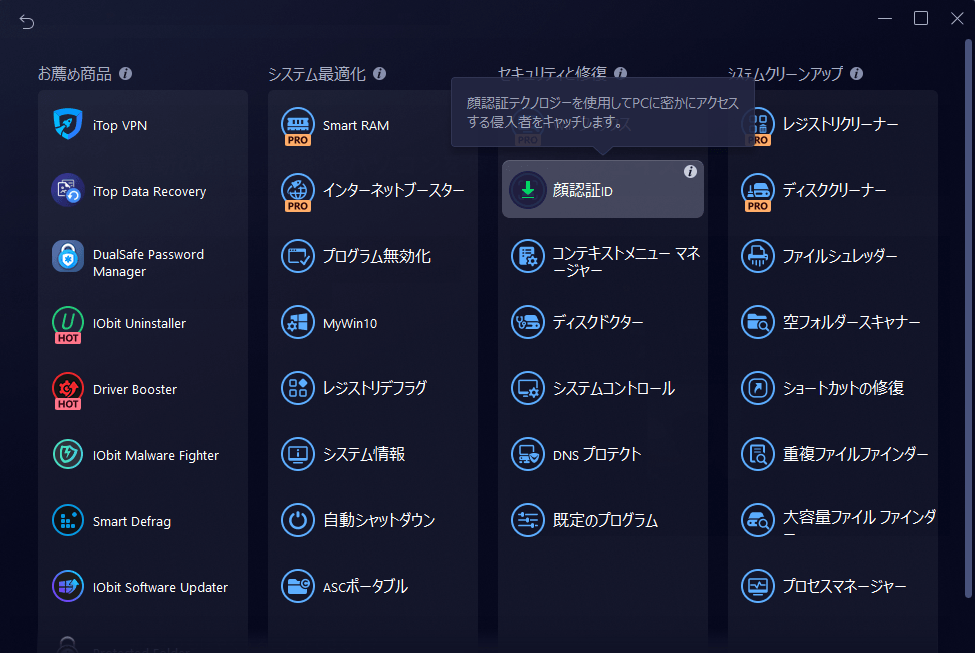Click the レジストリクリーナー label

point(840,124)
